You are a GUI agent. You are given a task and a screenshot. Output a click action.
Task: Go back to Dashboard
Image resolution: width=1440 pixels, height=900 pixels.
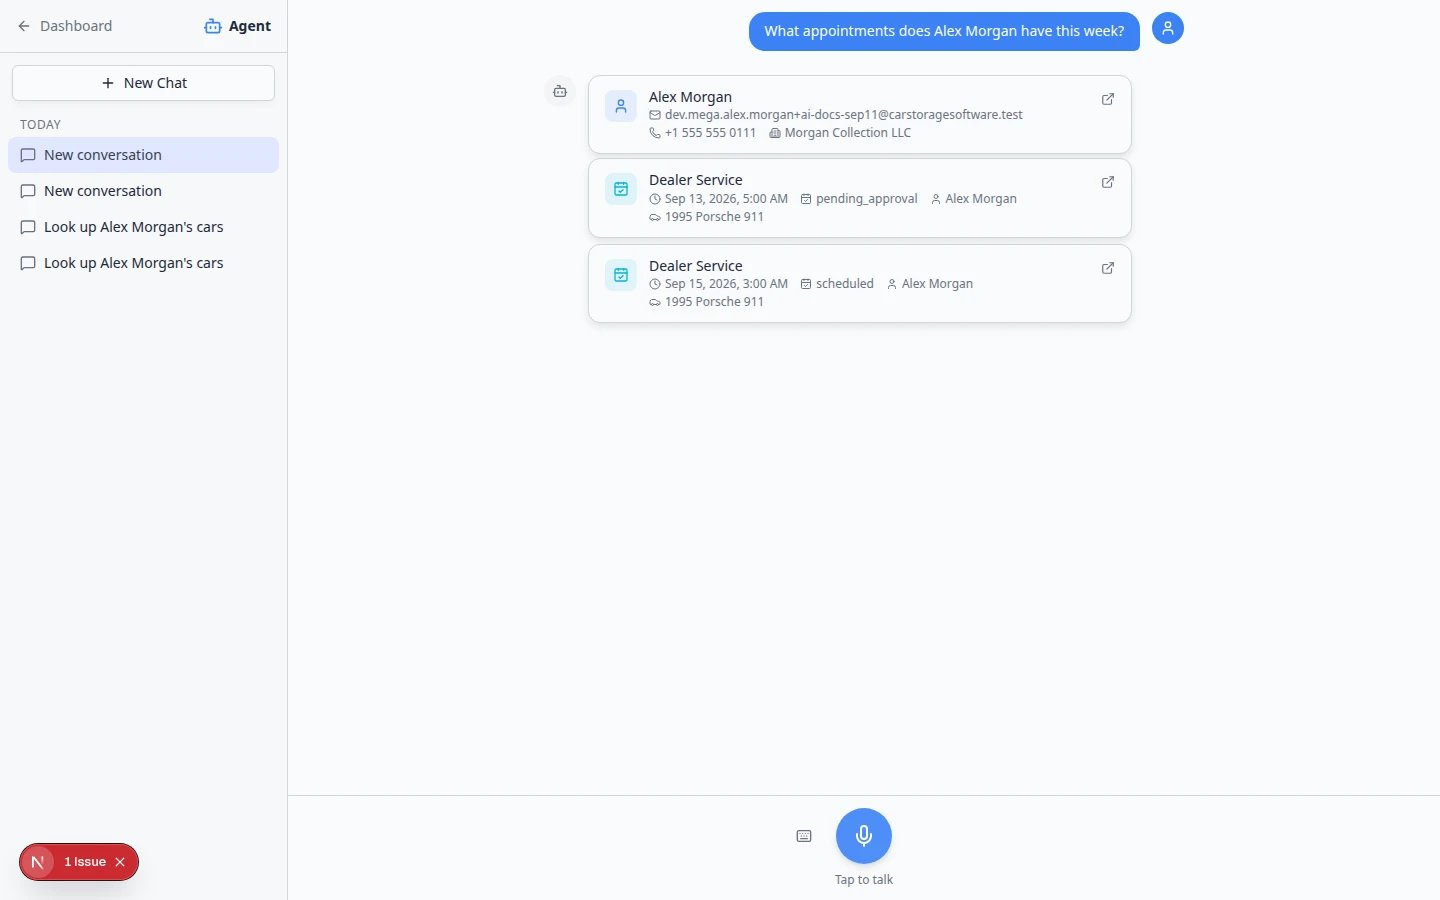click(x=65, y=26)
